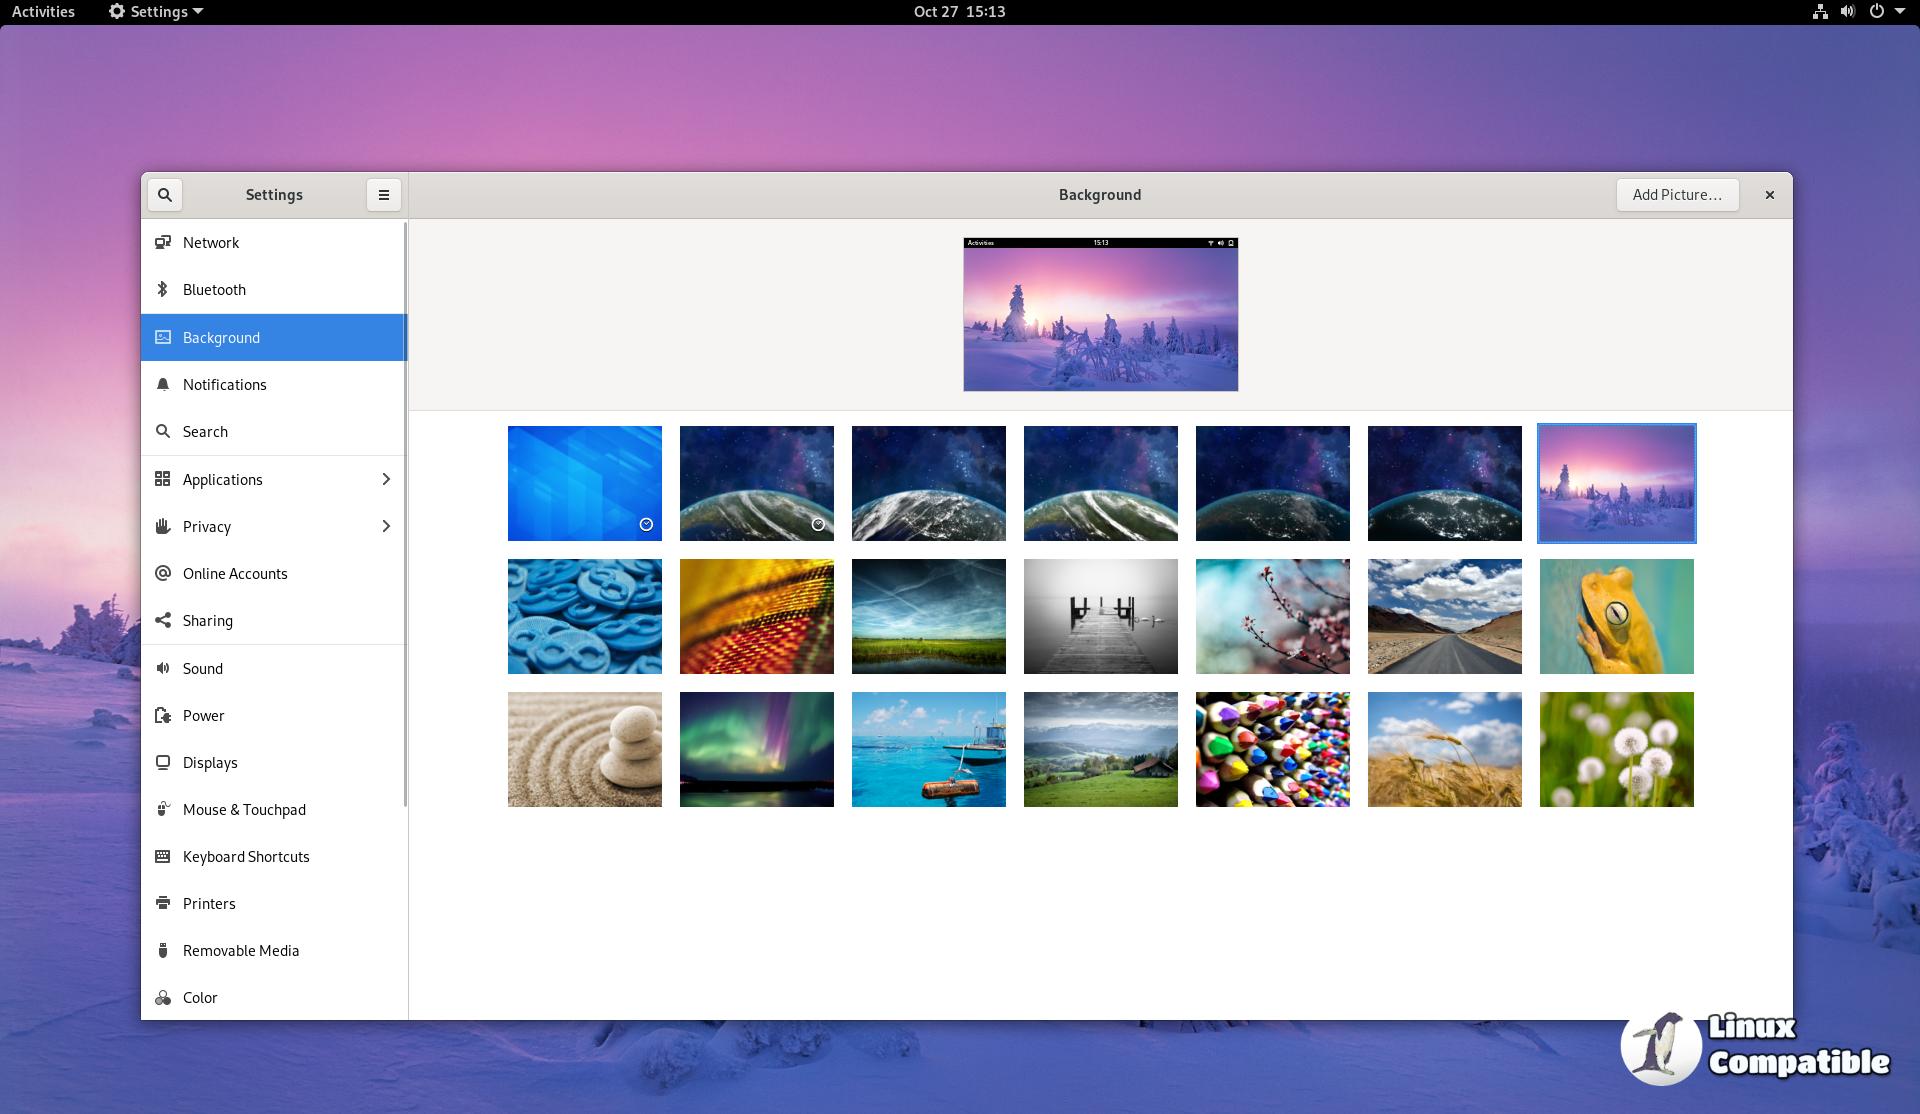
Task: Open the power system menu arrow
Action: (1899, 12)
